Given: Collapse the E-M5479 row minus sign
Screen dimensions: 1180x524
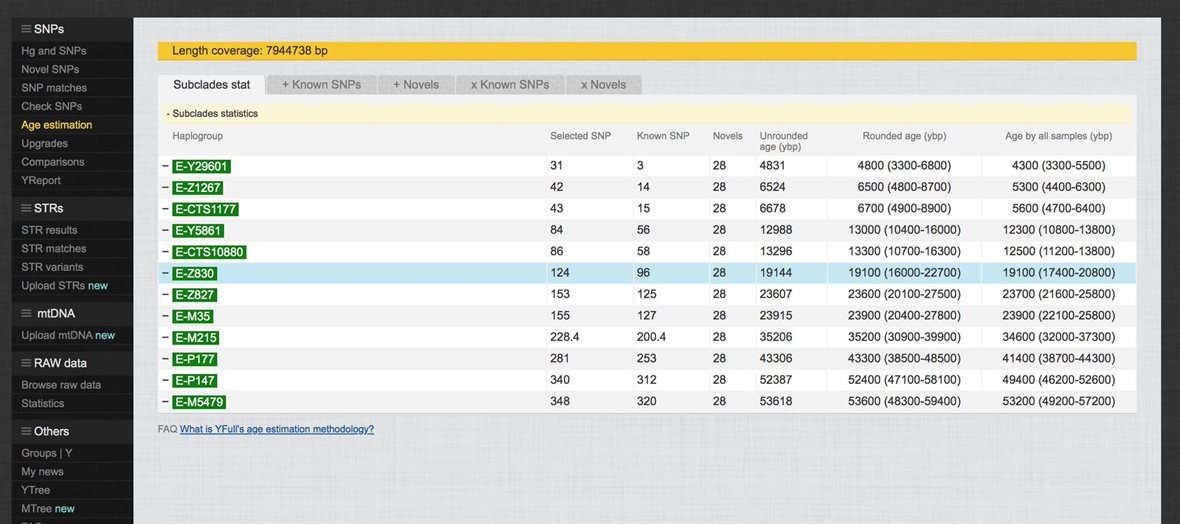Looking at the screenshot, I should (165, 402).
